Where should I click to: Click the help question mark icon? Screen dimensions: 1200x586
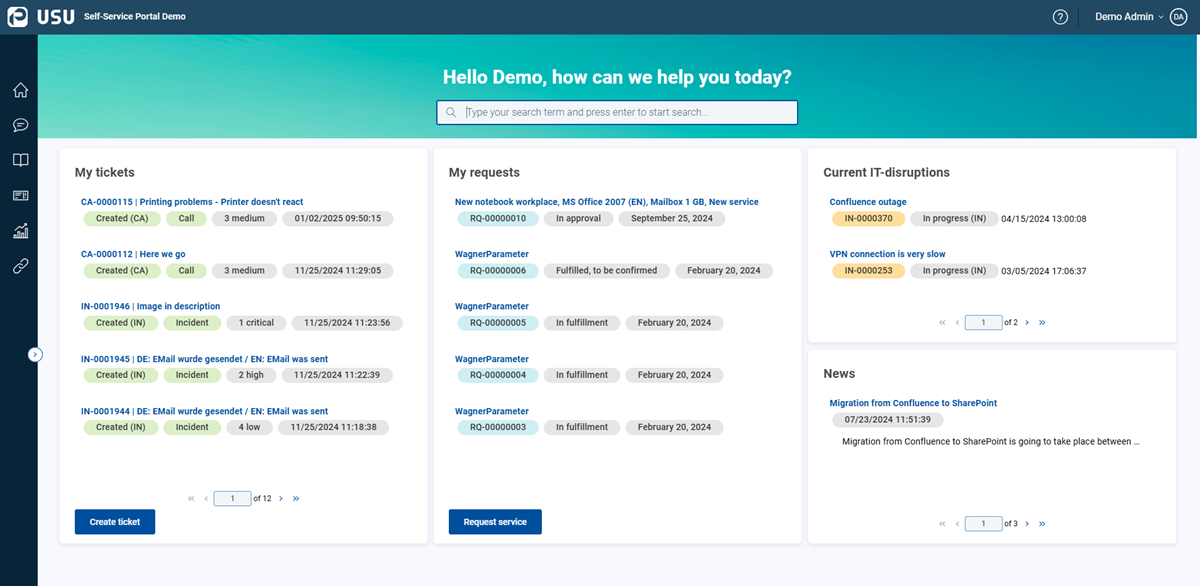coord(1060,17)
